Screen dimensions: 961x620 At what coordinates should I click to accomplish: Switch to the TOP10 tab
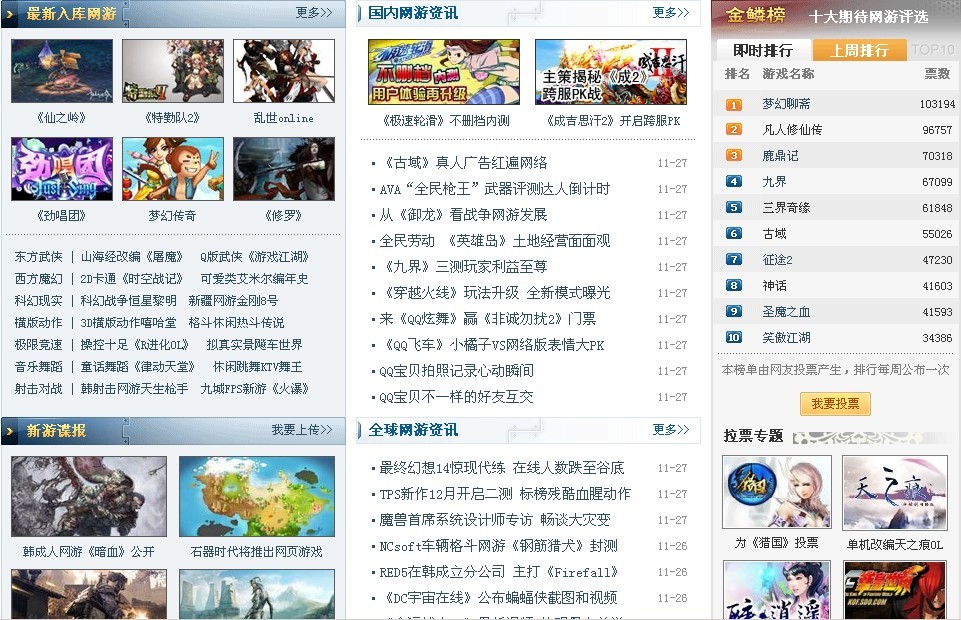pos(933,50)
